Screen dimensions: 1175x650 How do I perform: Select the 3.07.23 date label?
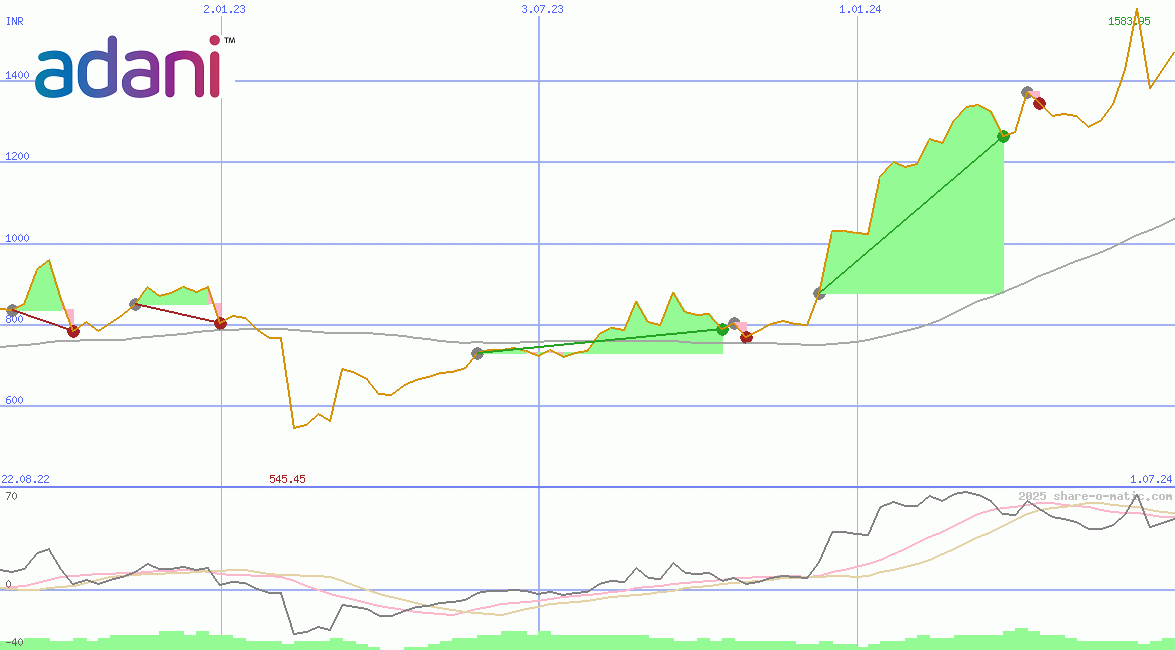[x=543, y=9]
